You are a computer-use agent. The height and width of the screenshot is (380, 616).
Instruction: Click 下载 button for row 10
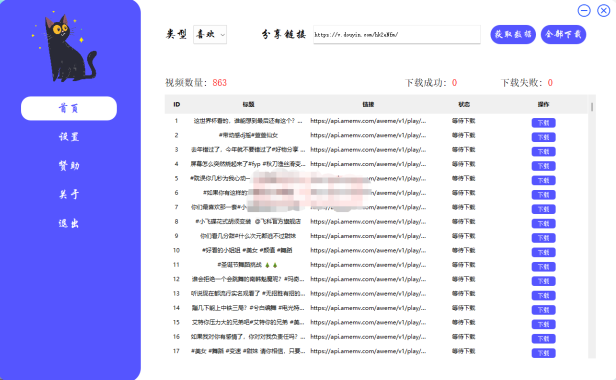[x=543, y=252]
